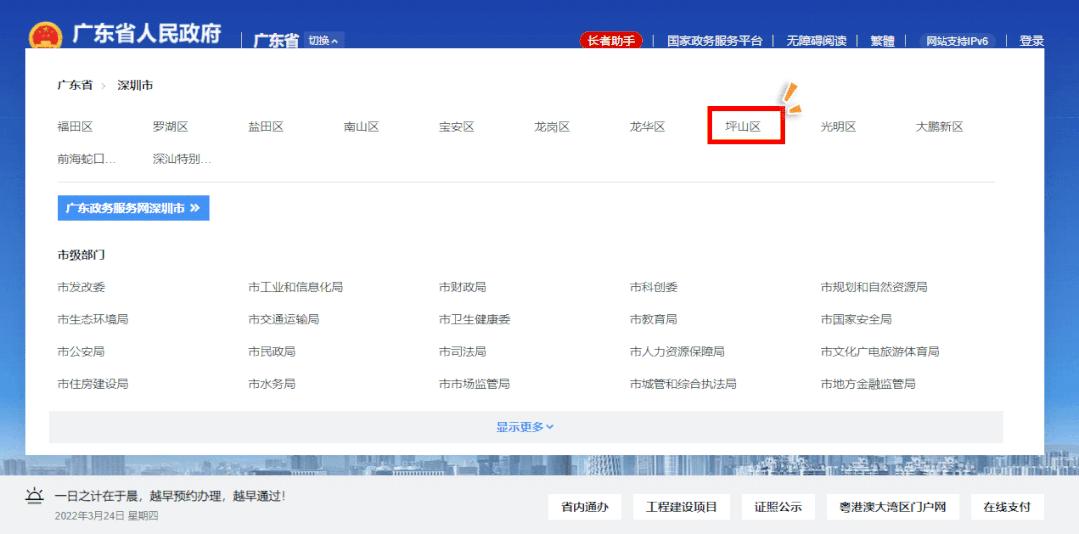Go to 在线支付 online payment
The width and height of the screenshot is (1079, 534).
pos(1006,507)
